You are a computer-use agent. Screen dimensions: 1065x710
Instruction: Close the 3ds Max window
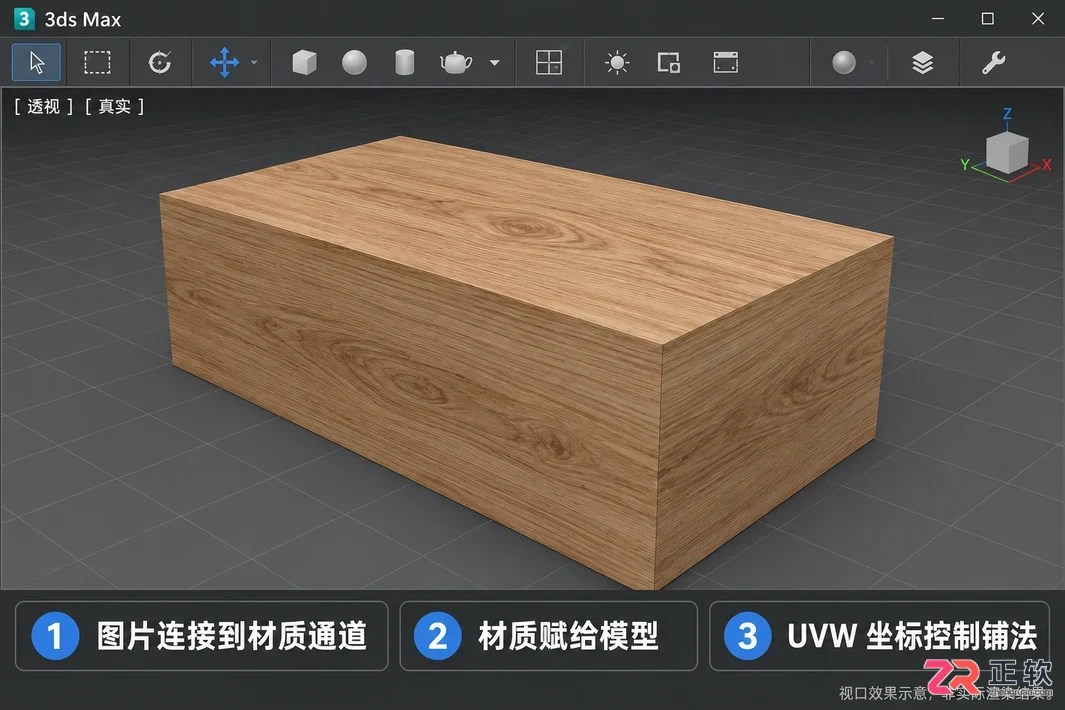[x=1038, y=19]
